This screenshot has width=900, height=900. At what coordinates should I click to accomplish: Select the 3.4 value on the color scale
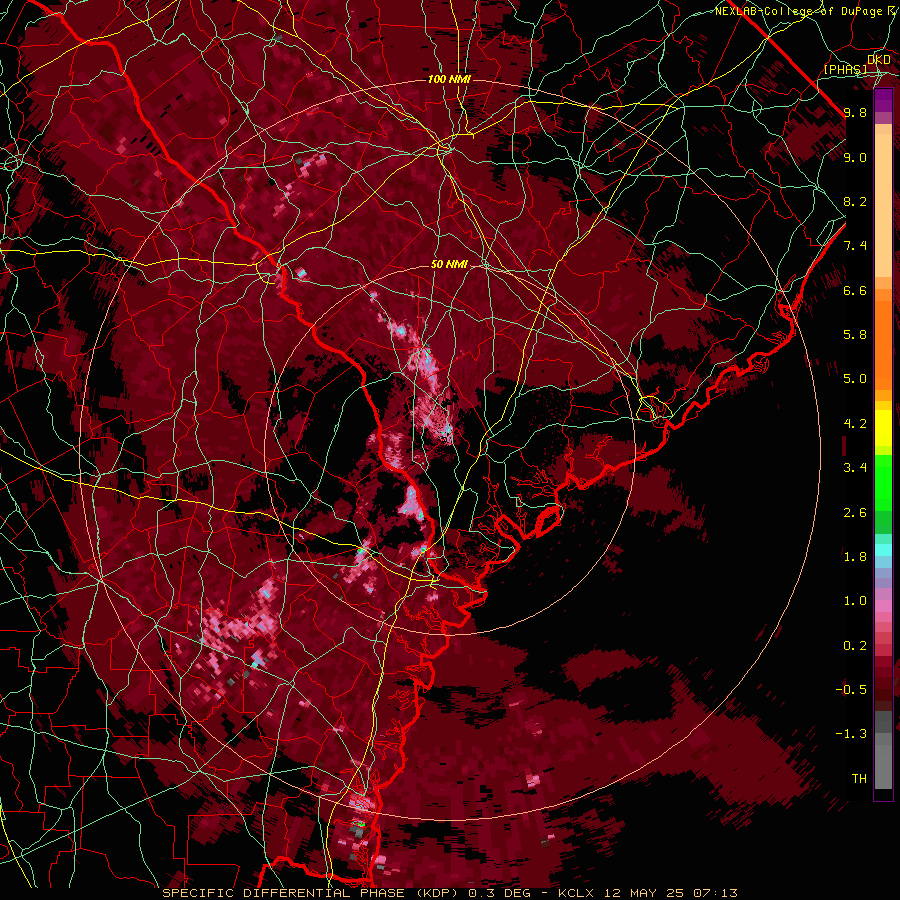click(855, 468)
